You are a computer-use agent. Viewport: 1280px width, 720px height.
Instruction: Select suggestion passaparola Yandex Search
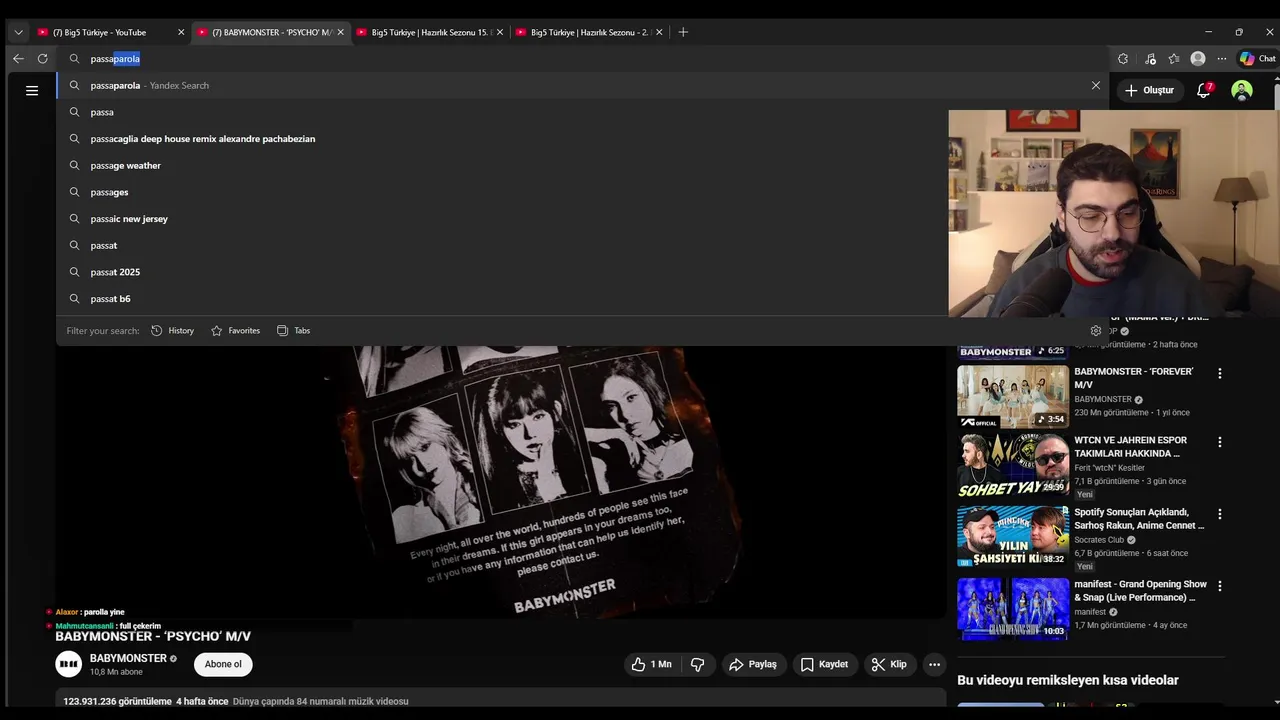click(580, 85)
